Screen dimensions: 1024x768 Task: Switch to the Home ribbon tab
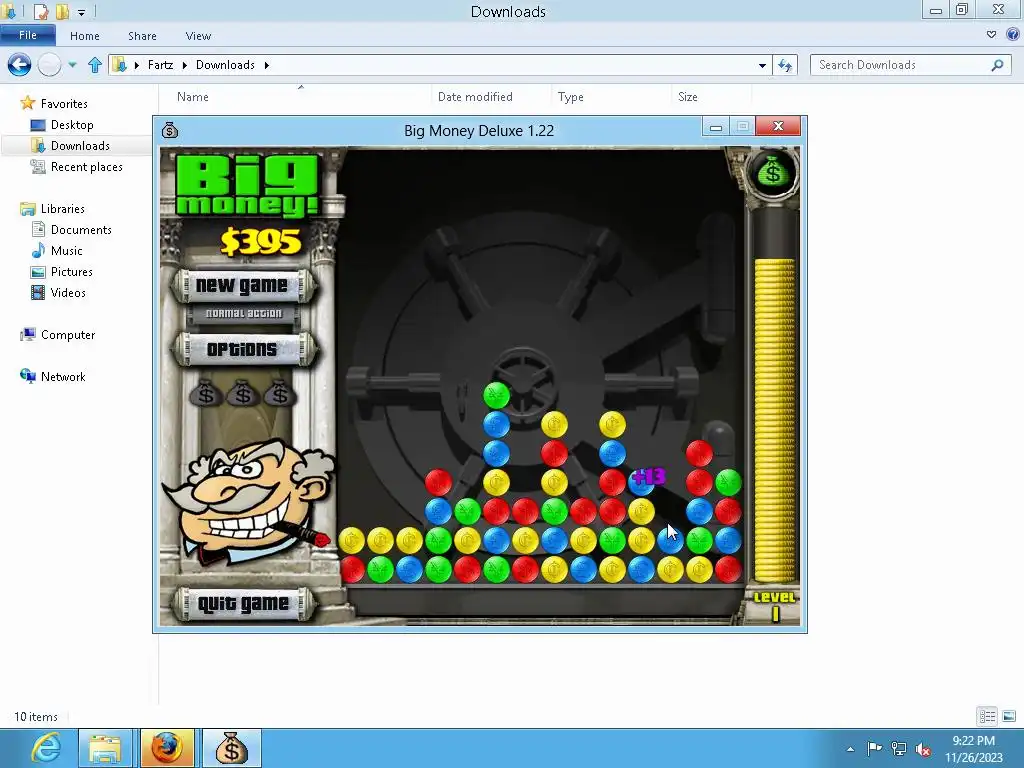coord(85,36)
